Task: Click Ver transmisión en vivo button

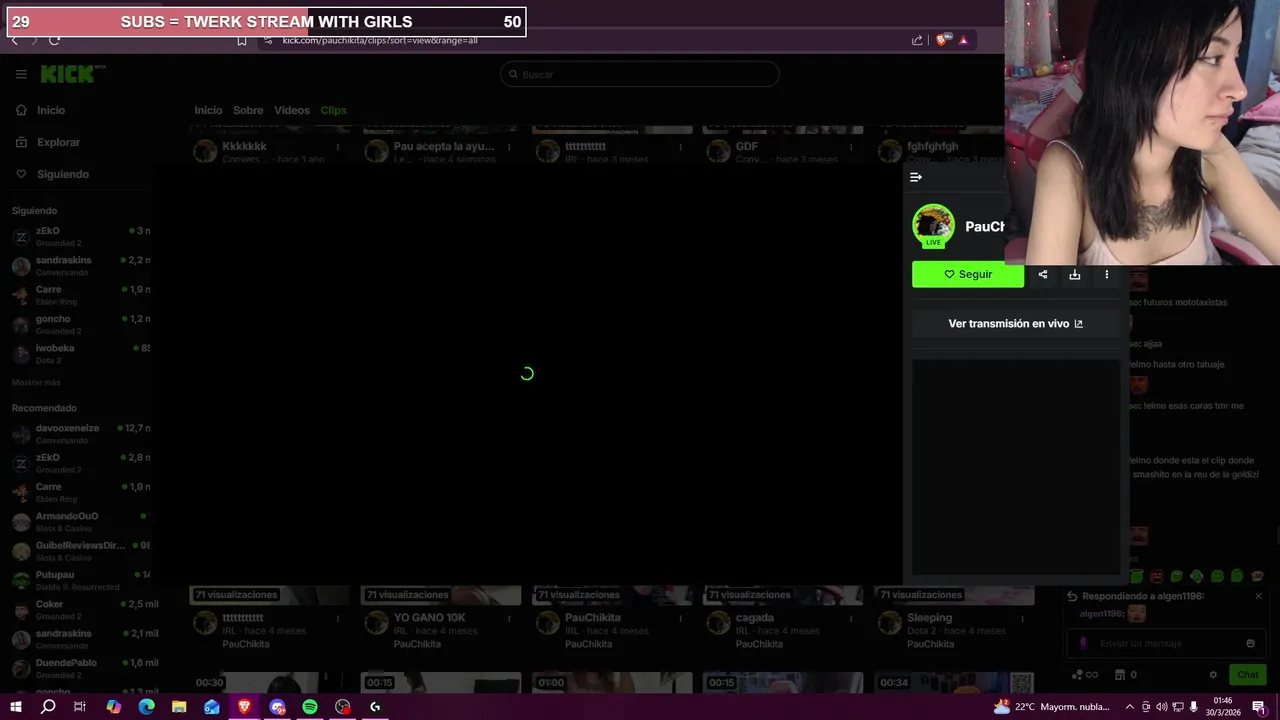Action: [1015, 324]
